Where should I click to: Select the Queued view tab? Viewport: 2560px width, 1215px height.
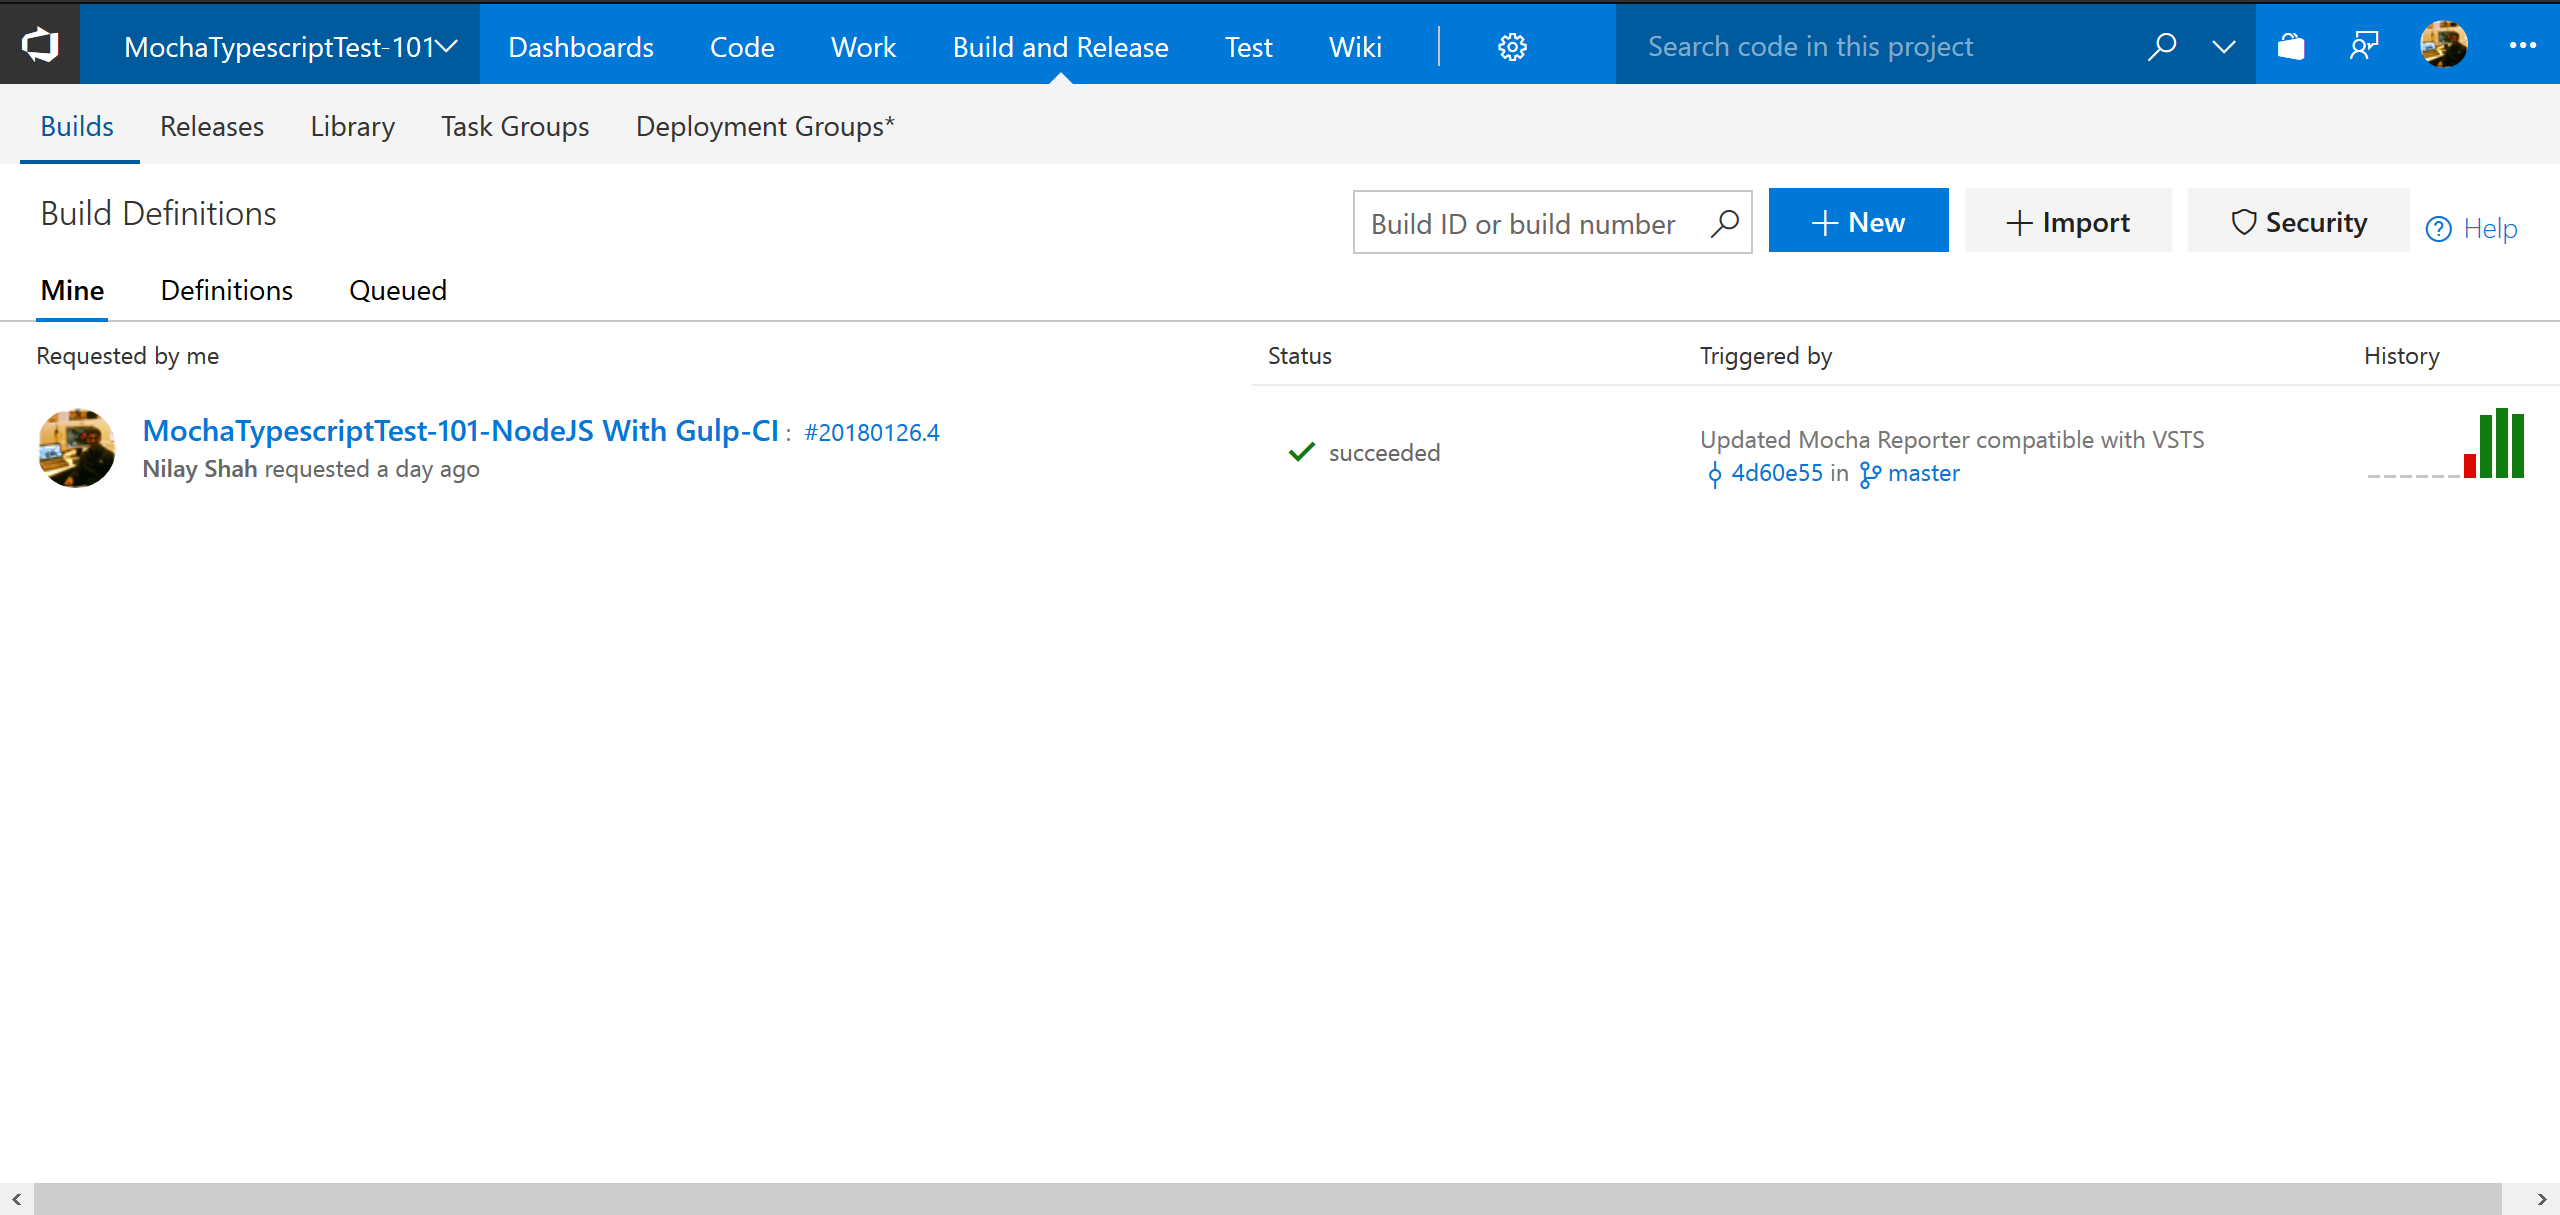[398, 290]
